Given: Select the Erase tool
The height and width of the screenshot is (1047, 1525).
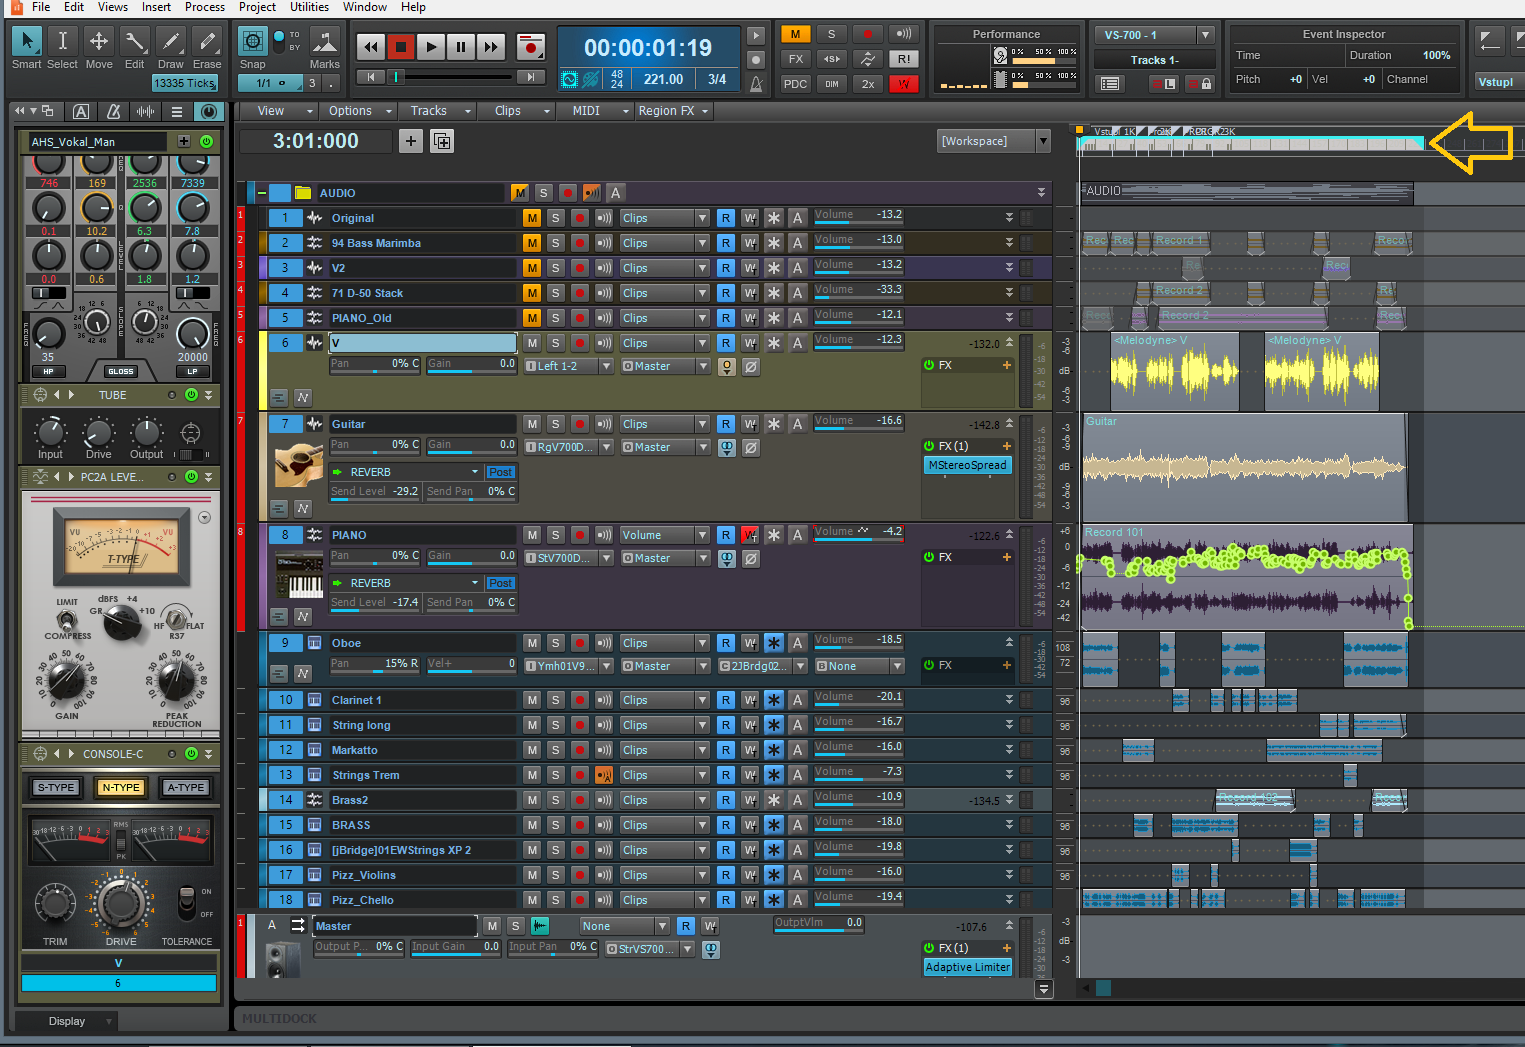Looking at the screenshot, I should (x=207, y=42).
